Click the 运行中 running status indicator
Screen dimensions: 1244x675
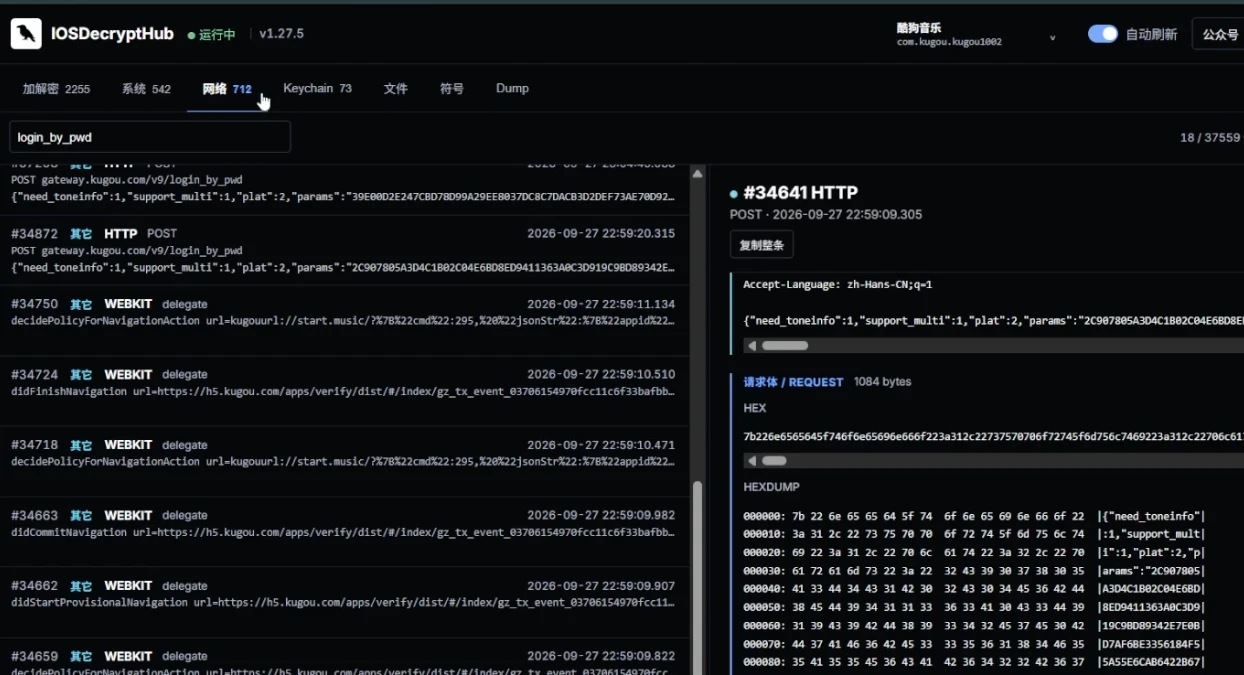(211, 34)
